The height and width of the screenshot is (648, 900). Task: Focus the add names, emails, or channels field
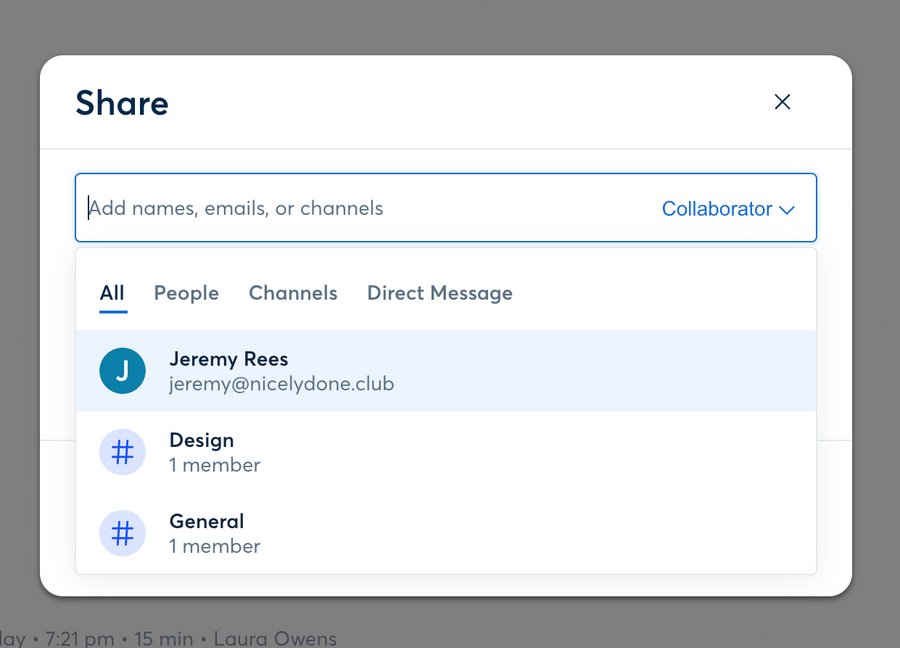click(360, 209)
